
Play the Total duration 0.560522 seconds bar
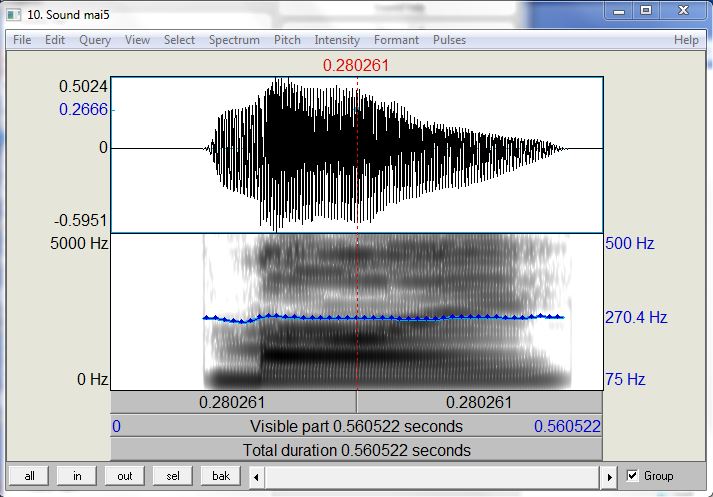point(356,450)
